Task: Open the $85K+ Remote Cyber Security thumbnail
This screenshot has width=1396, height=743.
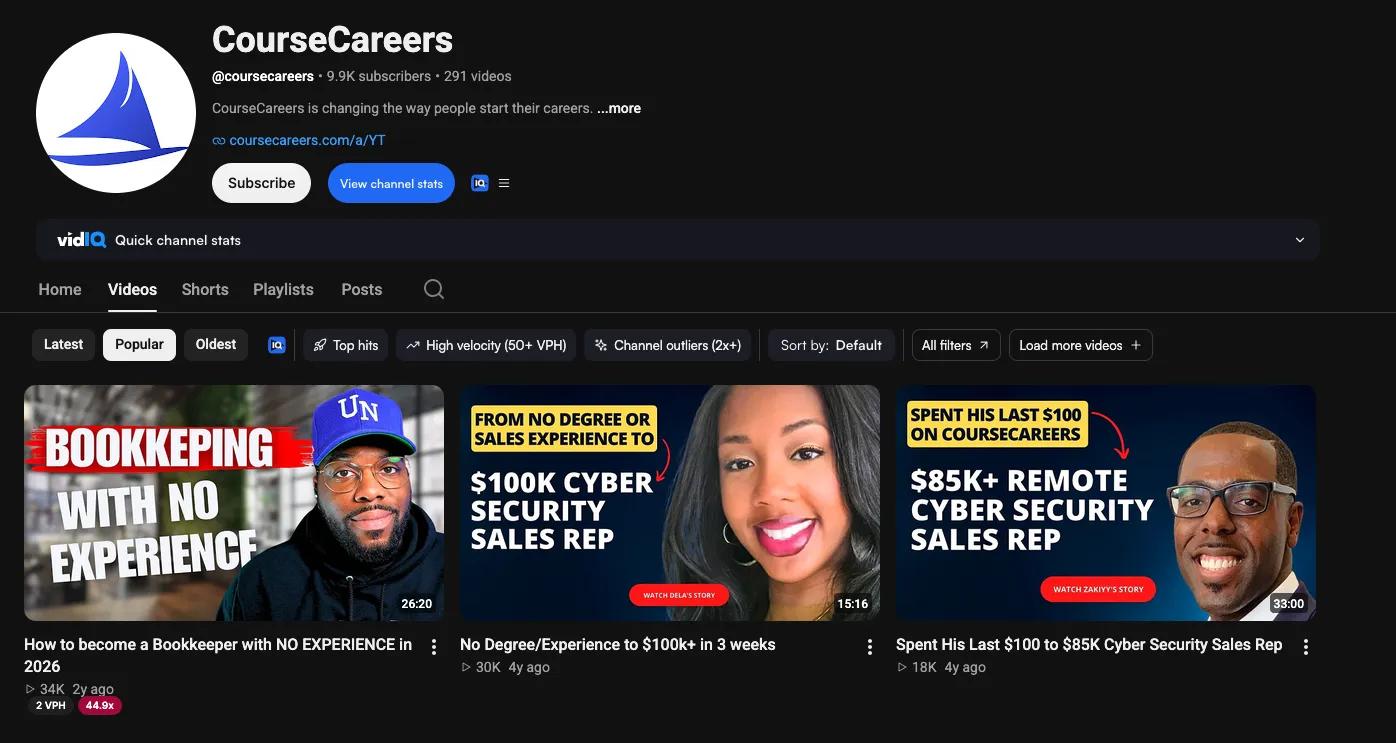Action: (1106, 503)
